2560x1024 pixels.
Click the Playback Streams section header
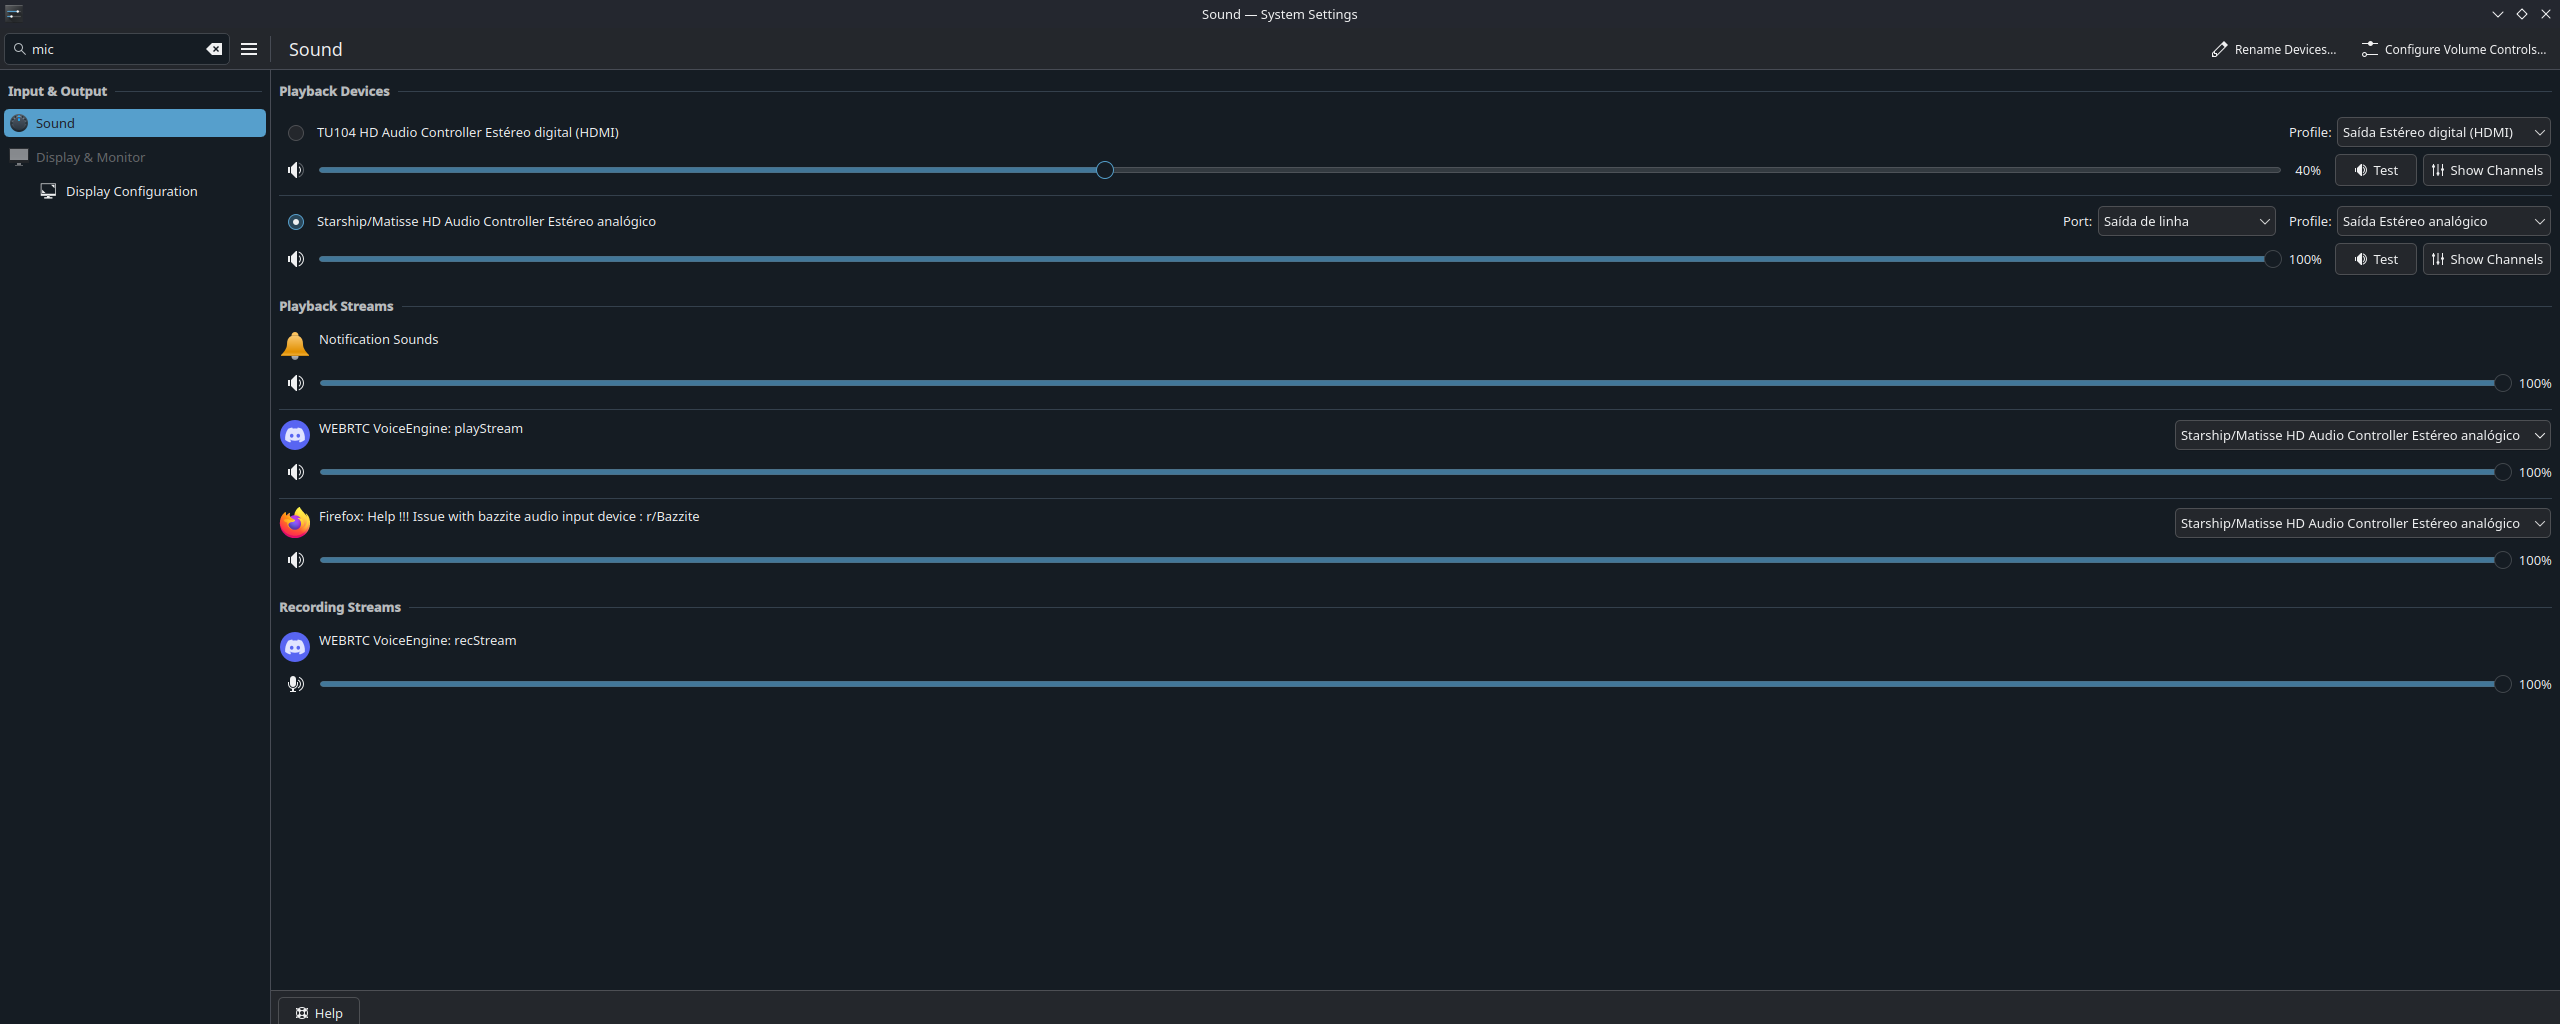point(336,306)
